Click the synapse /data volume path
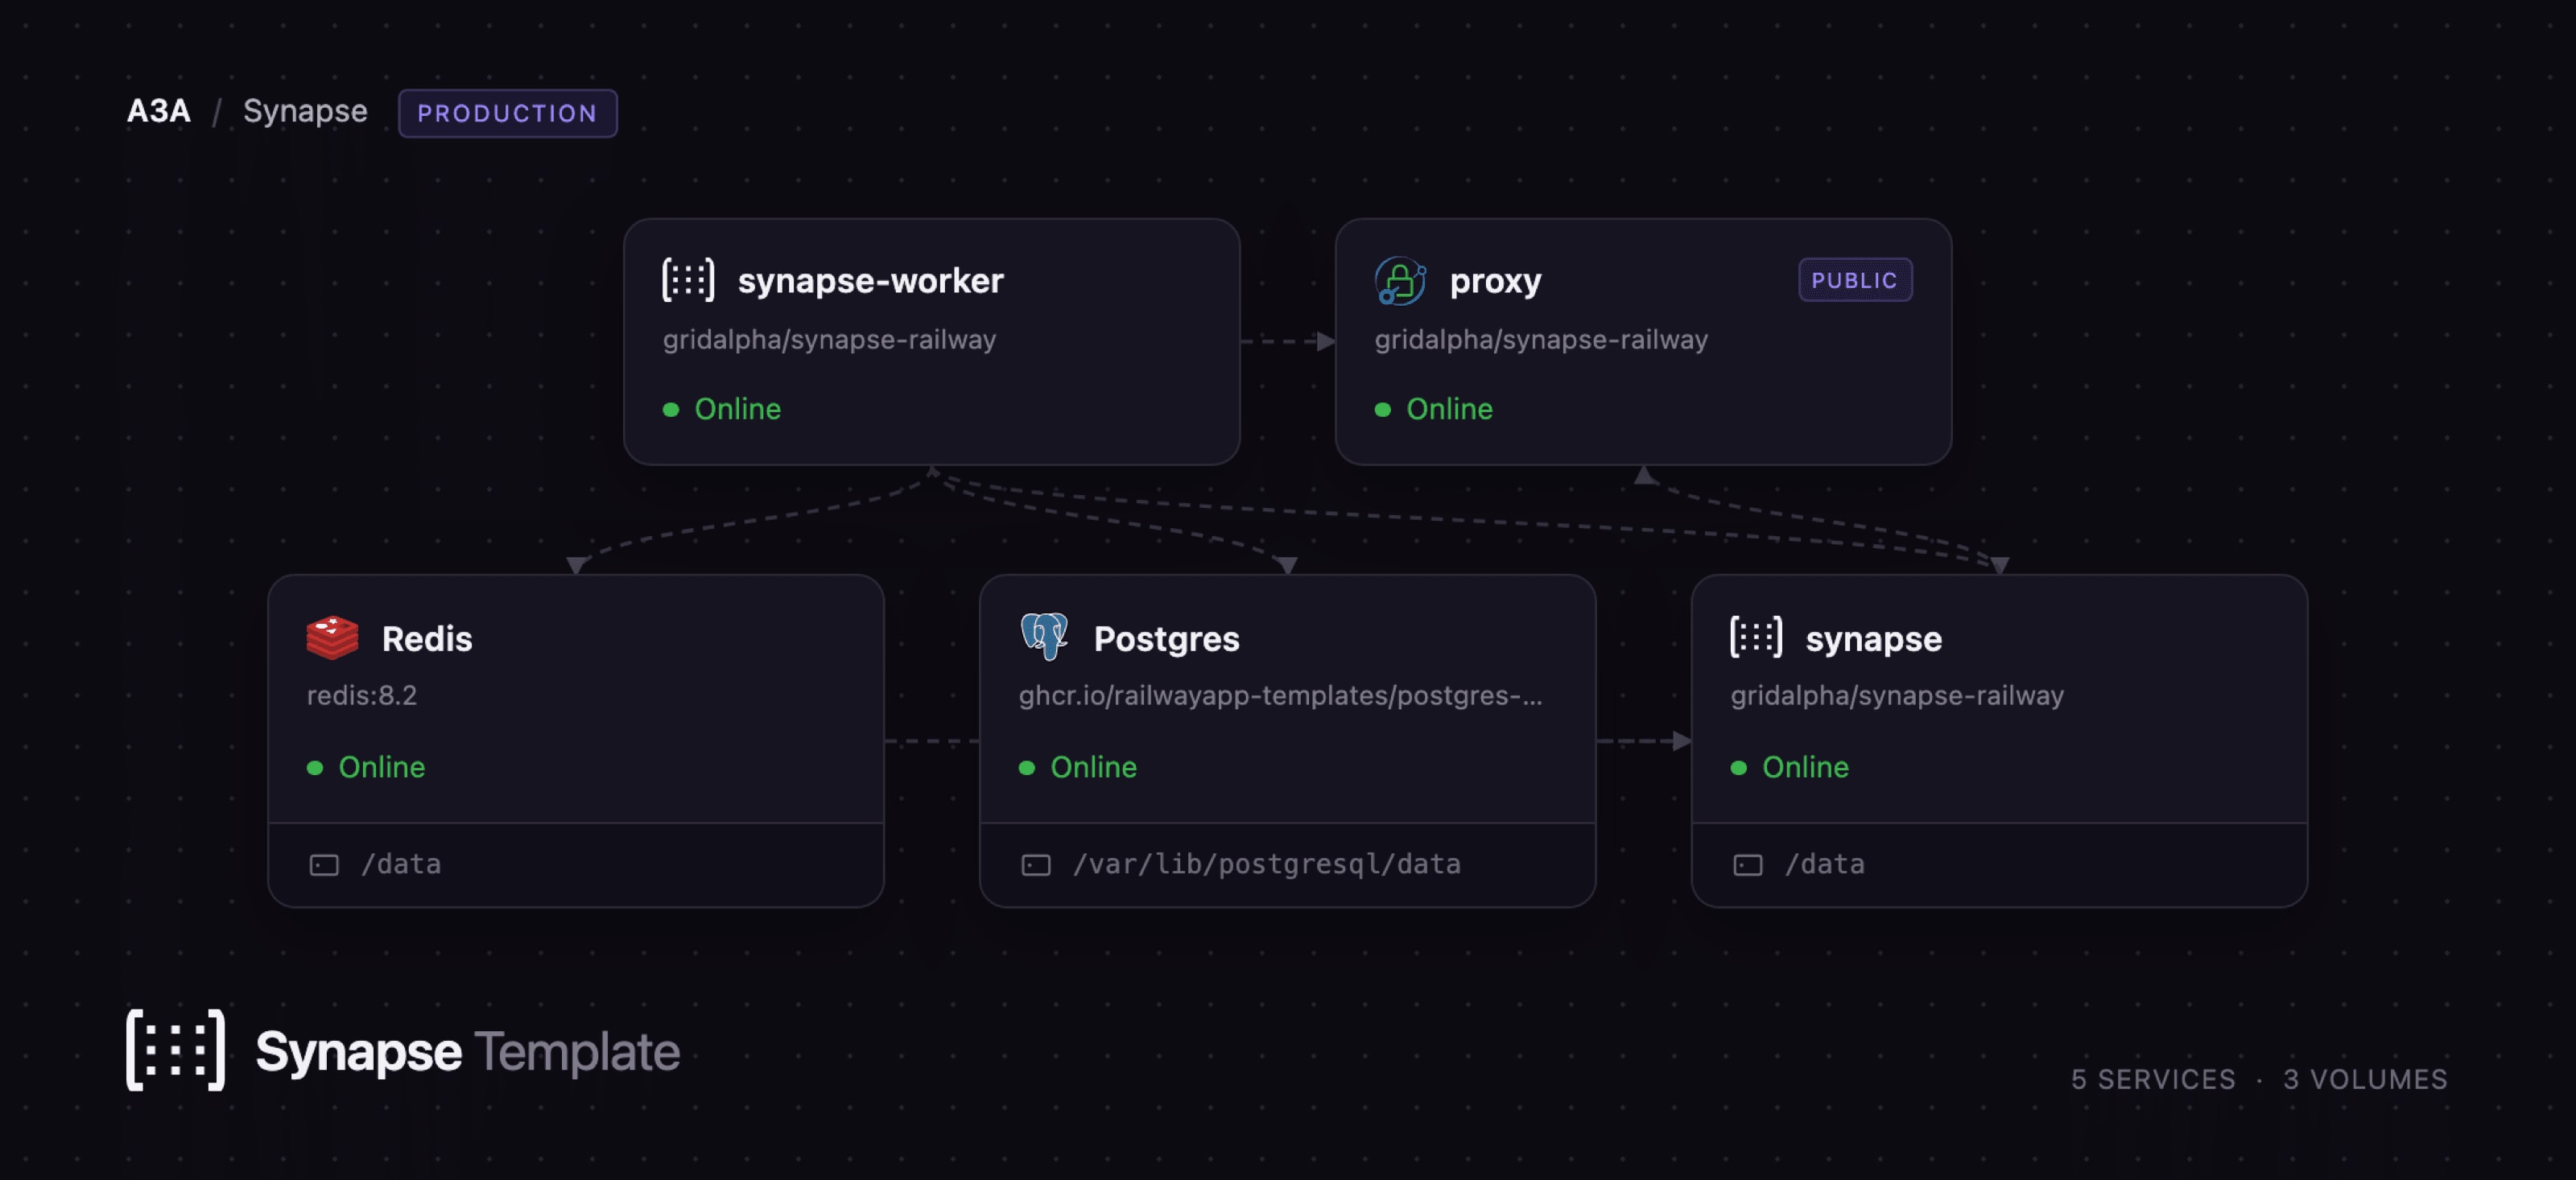Image resolution: width=2576 pixels, height=1180 pixels. click(x=1825, y=865)
